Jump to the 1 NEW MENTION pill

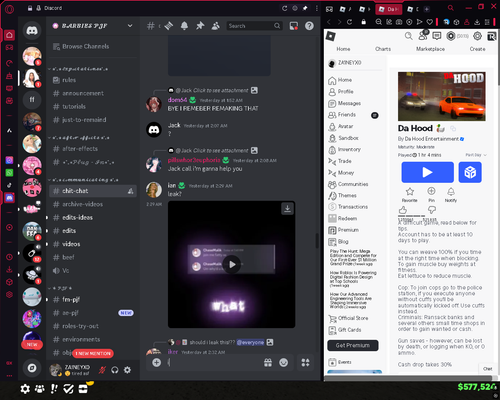pos(93,353)
